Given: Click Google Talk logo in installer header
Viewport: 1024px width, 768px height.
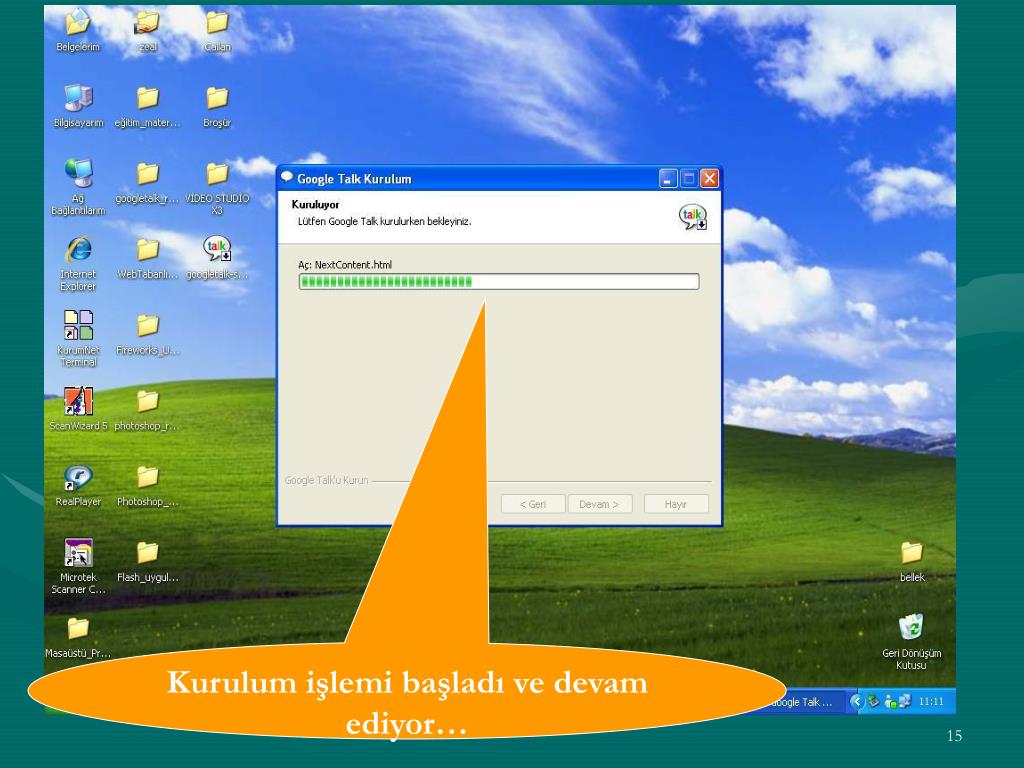Looking at the screenshot, I should tap(692, 216).
